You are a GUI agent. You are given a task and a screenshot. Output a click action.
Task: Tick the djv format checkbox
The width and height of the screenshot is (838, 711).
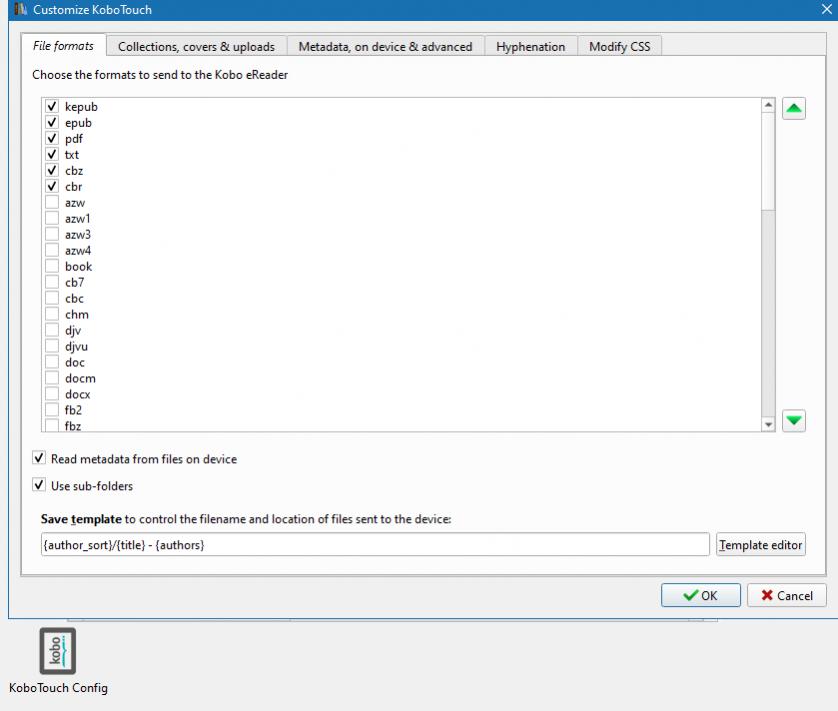point(52,330)
